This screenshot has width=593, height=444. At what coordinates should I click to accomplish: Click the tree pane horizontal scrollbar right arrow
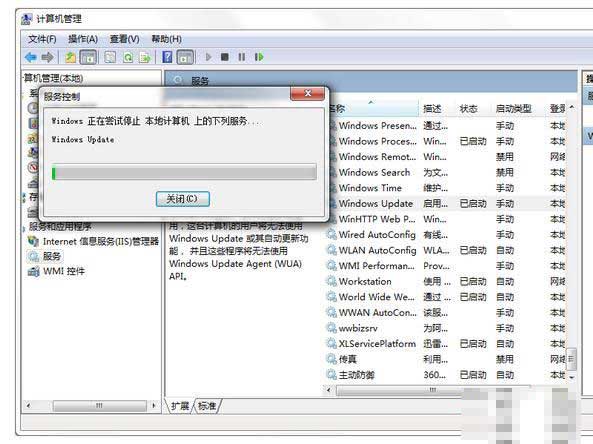(x=154, y=406)
